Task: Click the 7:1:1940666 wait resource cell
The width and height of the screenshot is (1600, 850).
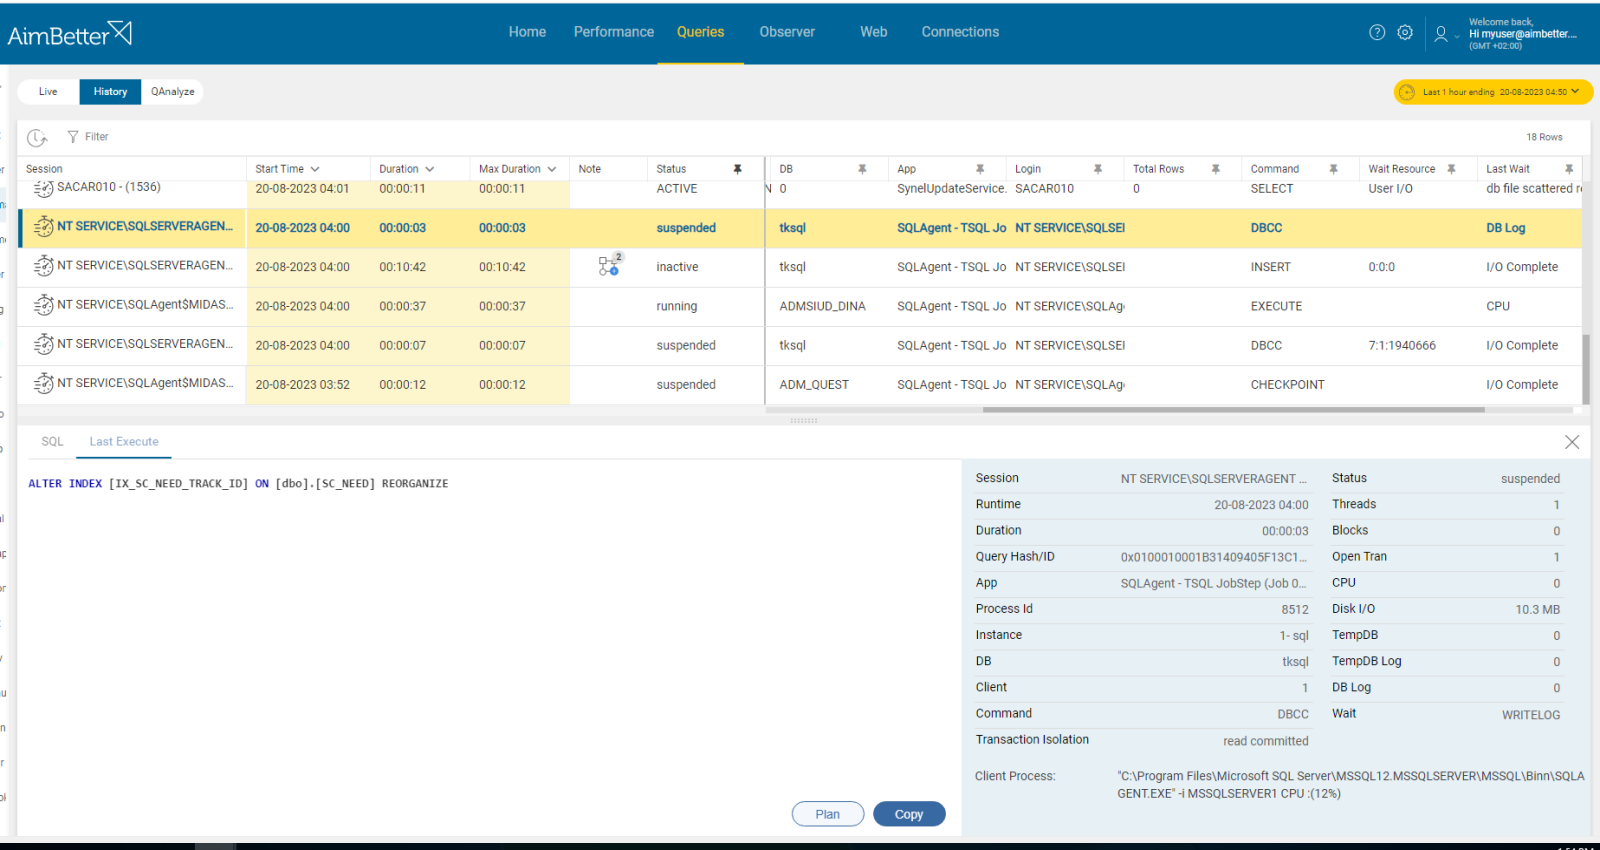Action: click(1402, 346)
